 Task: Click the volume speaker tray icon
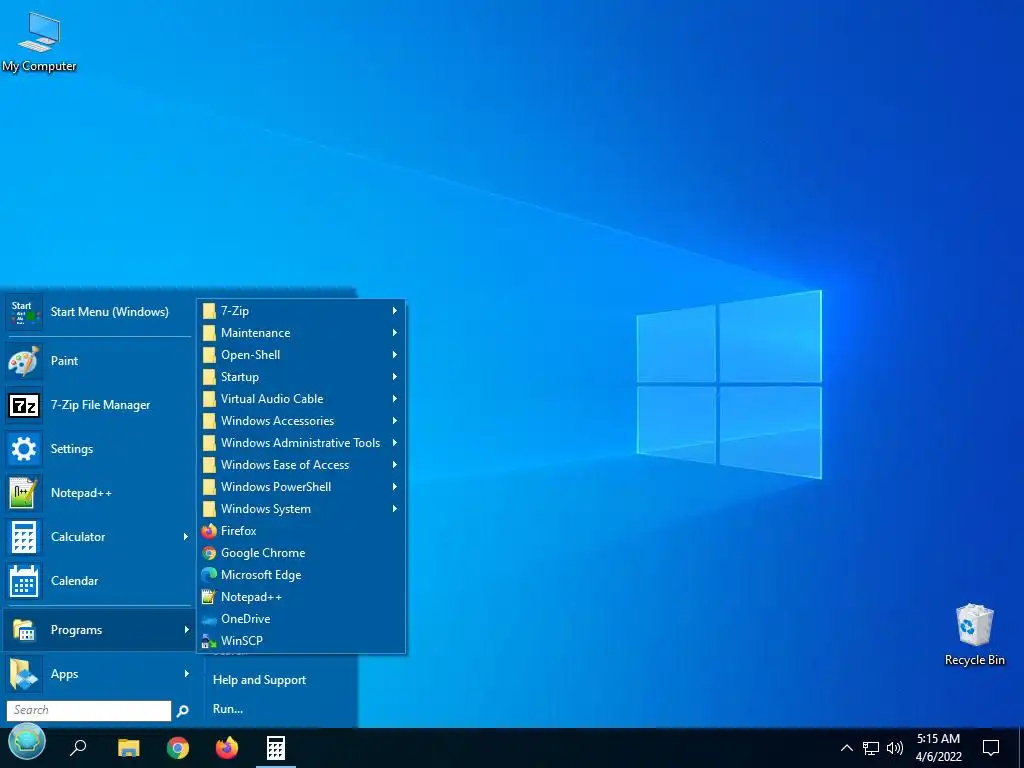pos(895,748)
